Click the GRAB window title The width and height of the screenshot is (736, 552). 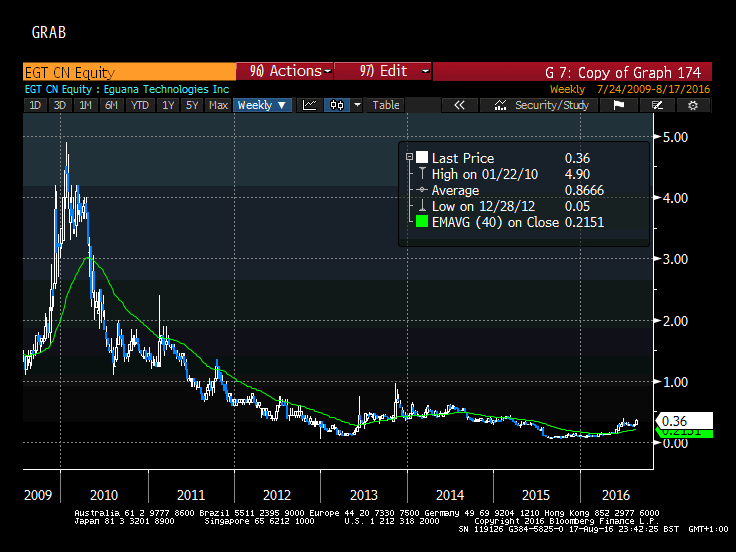click(x=49, y=32)
